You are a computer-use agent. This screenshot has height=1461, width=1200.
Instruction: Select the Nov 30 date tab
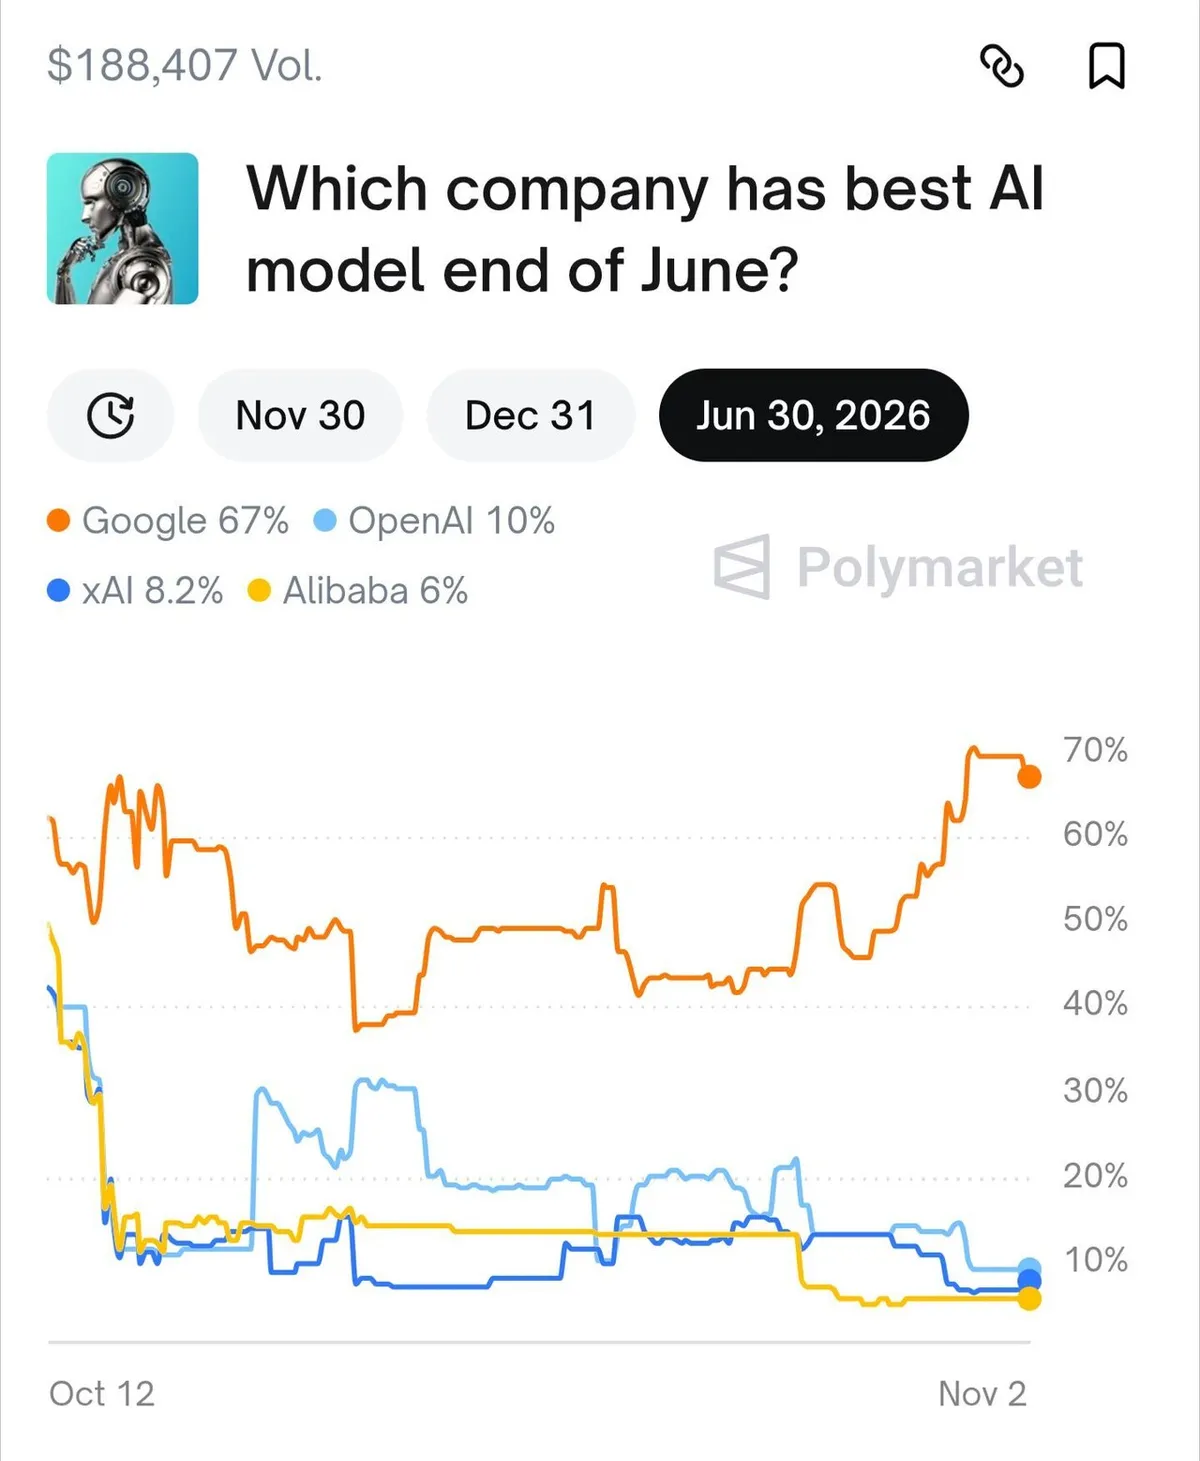(x=300, y=415)
